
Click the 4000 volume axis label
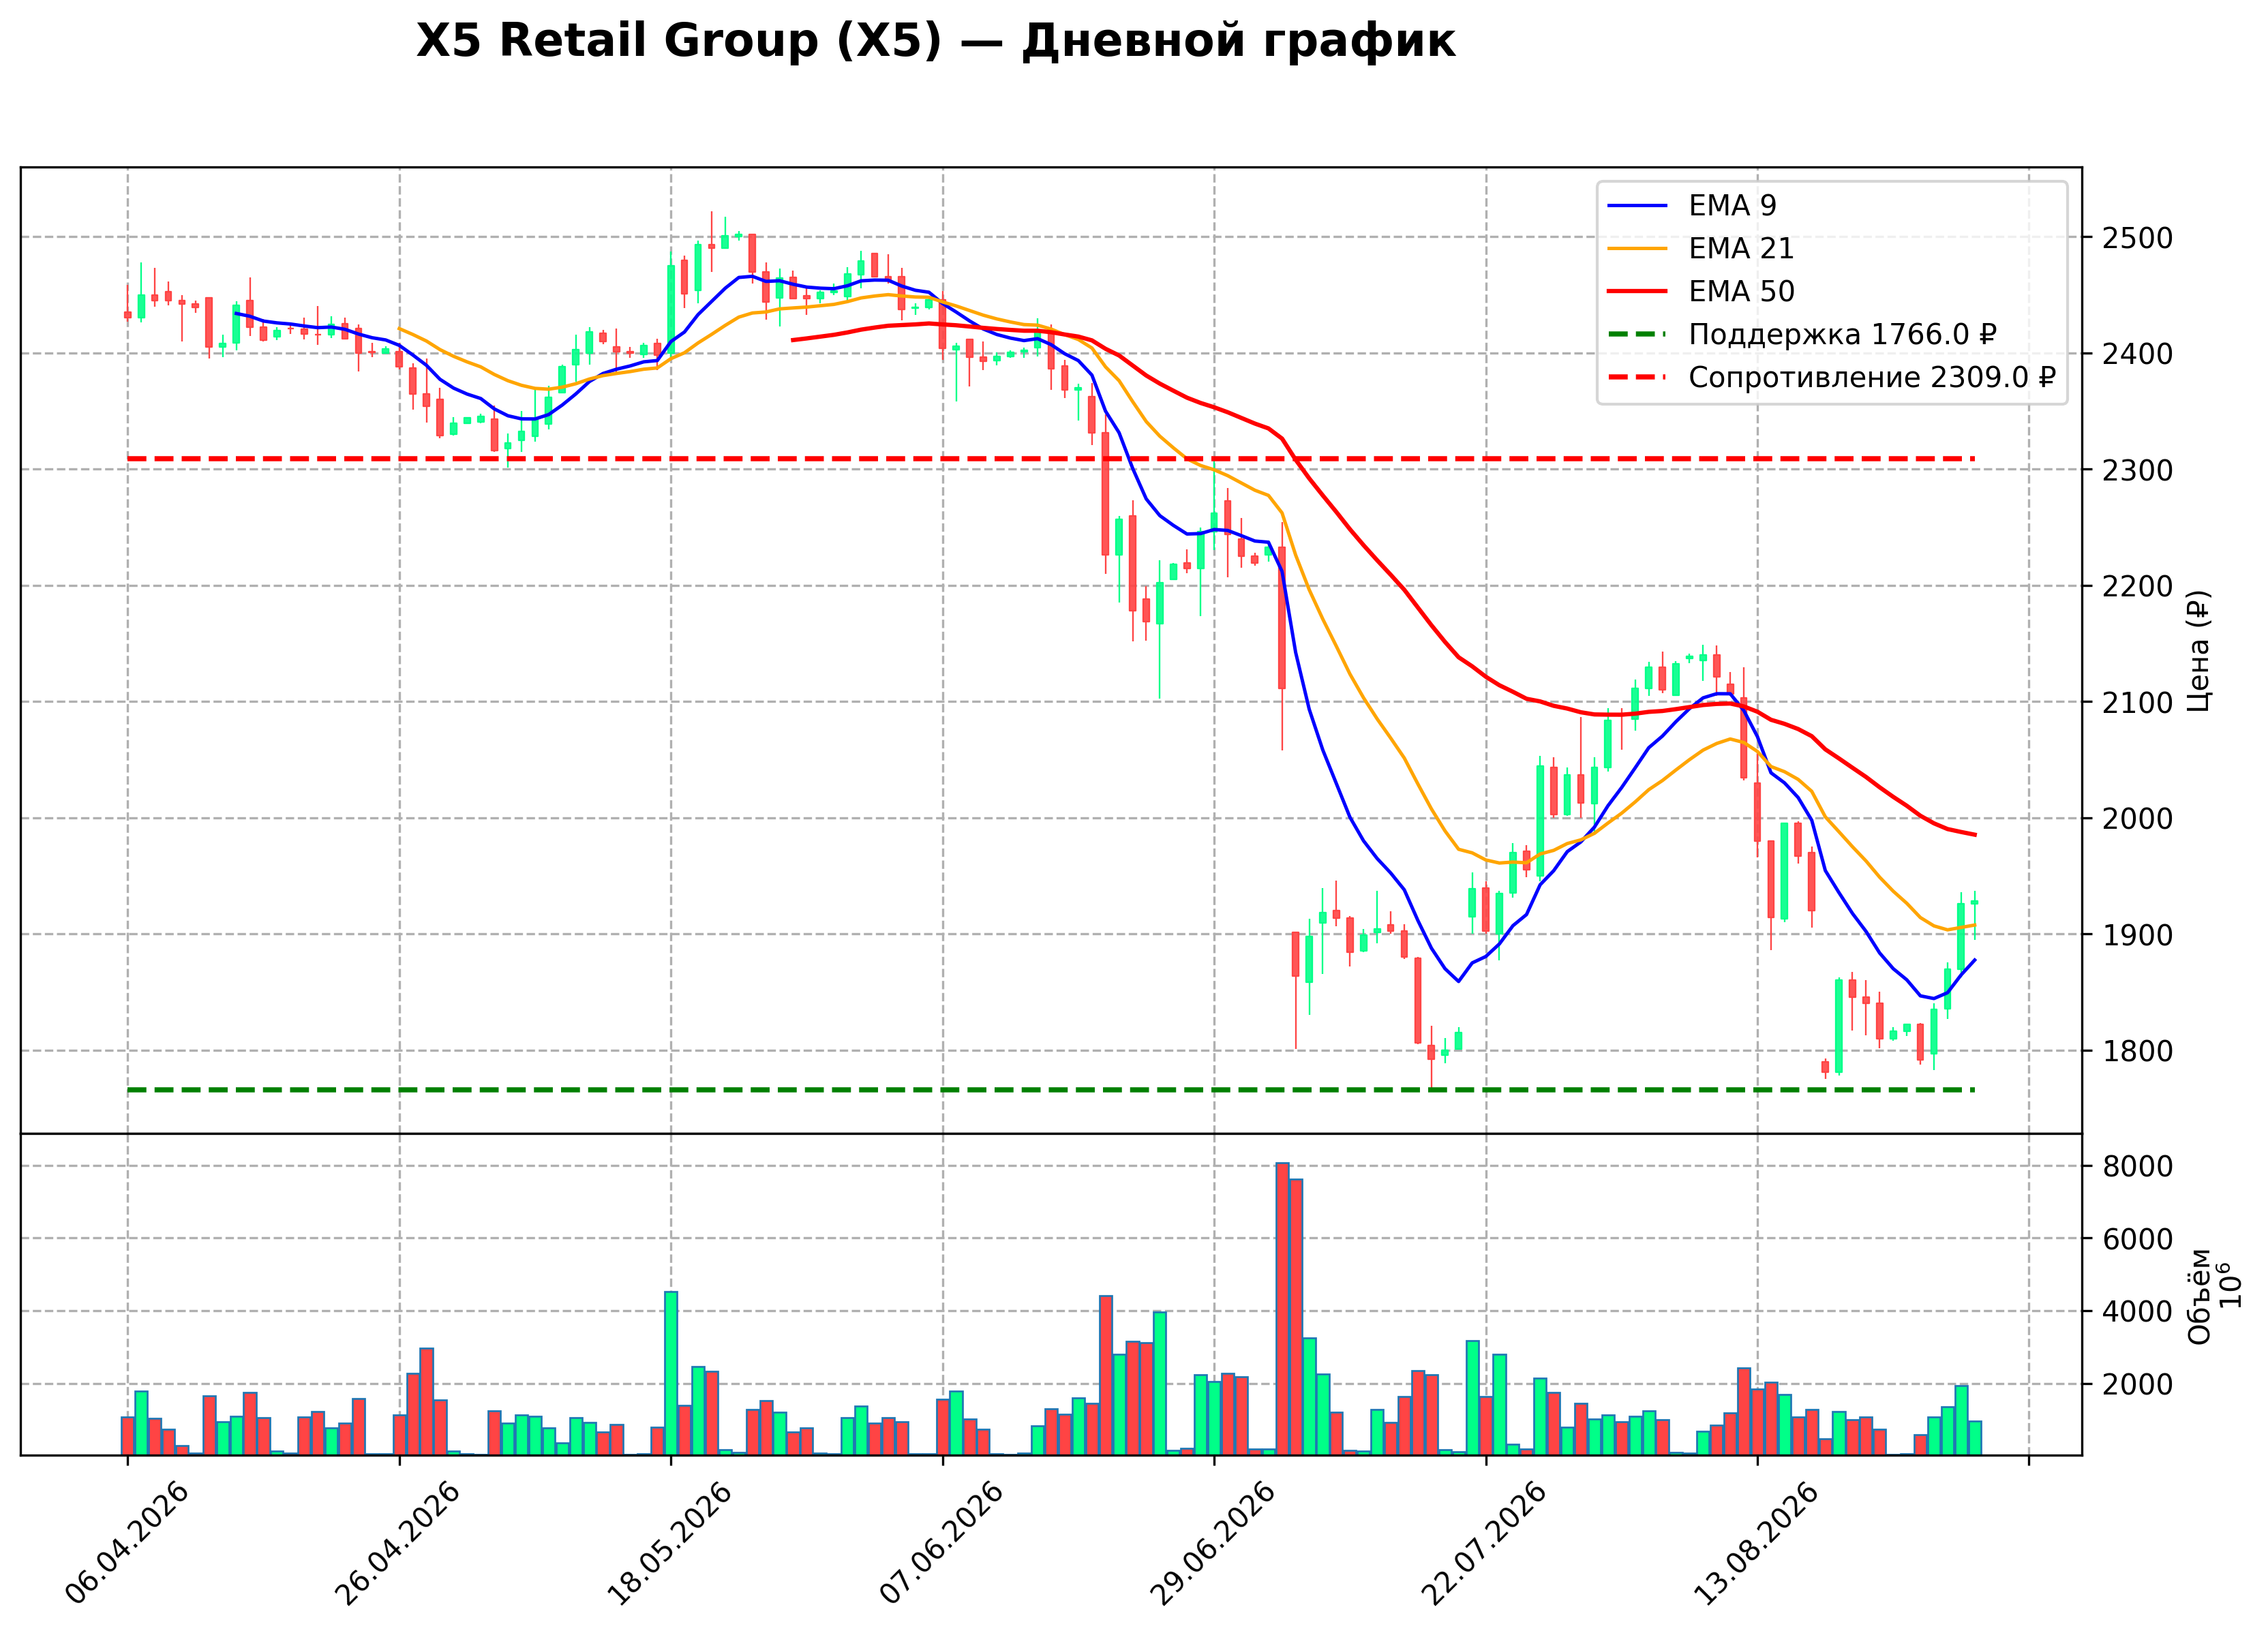click(x=2136, y=1312)
